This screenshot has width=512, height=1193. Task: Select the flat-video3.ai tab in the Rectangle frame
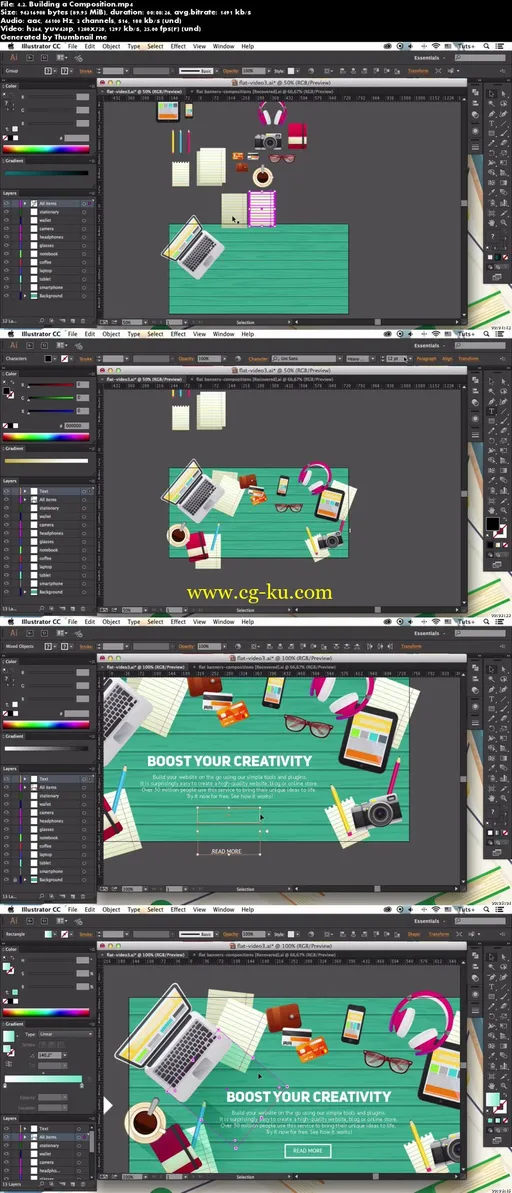pyautogui.click(x=143, y=954)
